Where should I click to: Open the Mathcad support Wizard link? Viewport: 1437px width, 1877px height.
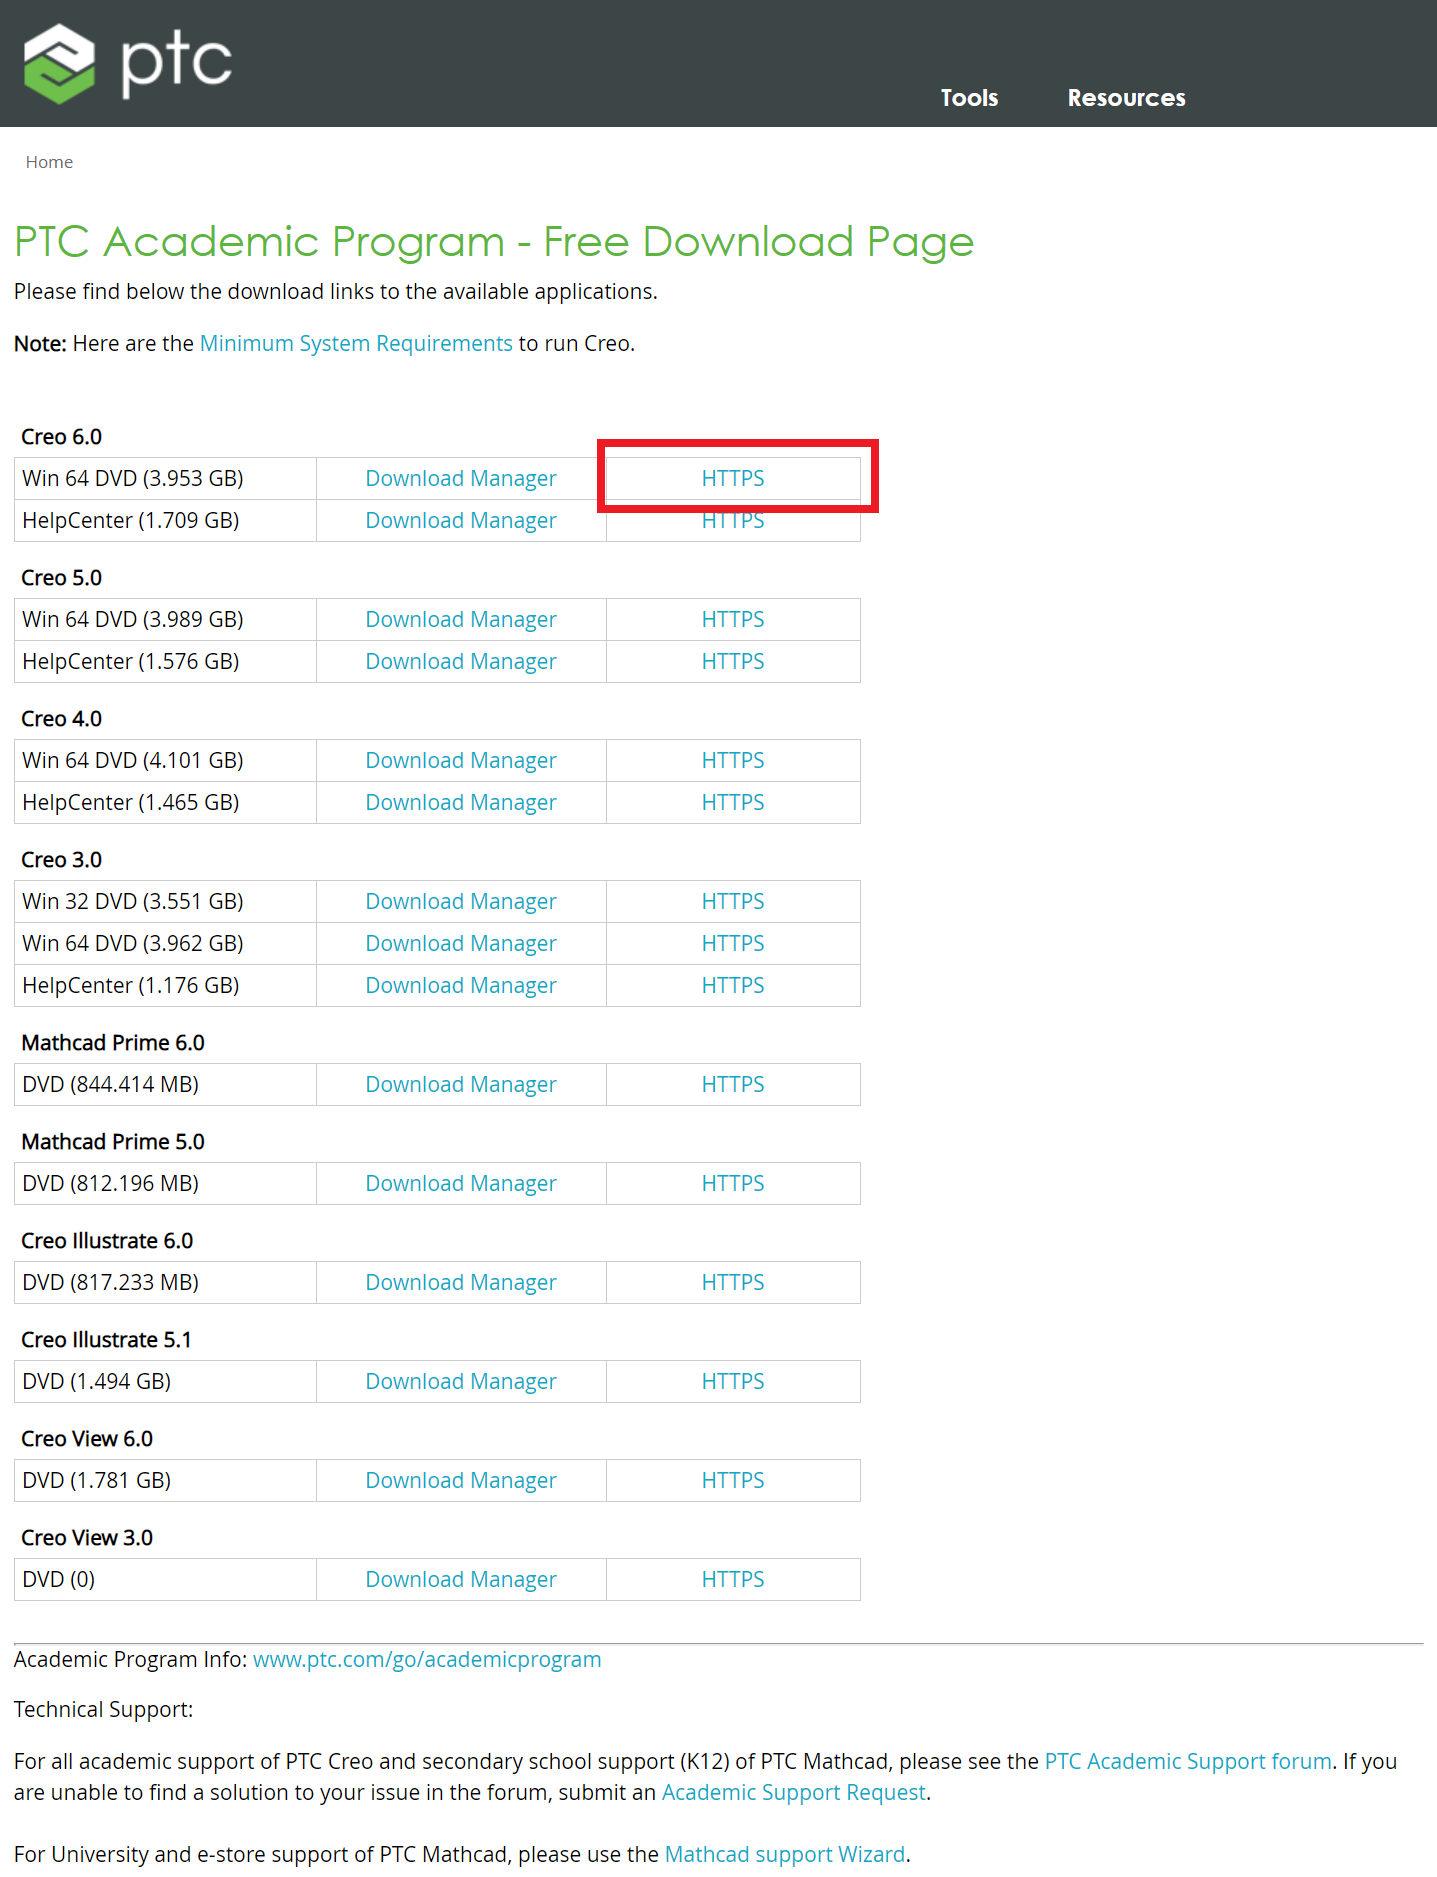(x=785, y=1854)
